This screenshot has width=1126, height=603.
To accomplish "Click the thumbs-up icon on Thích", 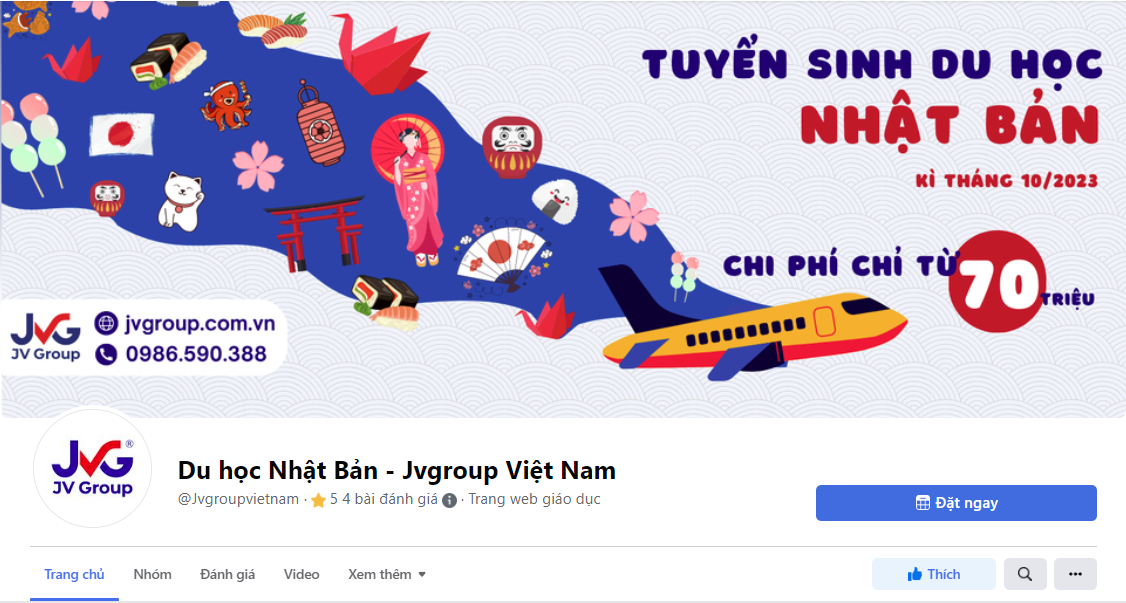I will (x=915, y=574).
